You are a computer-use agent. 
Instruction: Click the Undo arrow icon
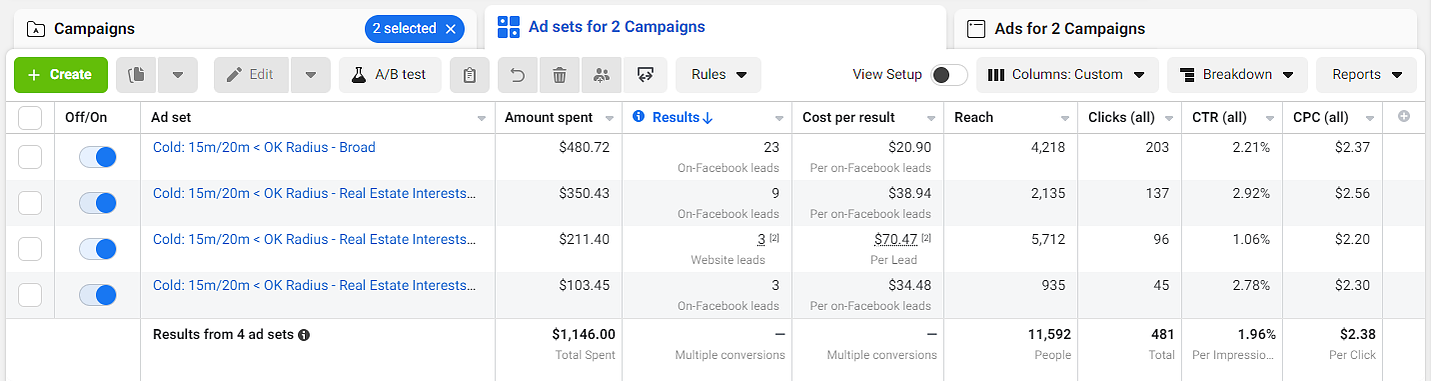[x=518, y=75]
